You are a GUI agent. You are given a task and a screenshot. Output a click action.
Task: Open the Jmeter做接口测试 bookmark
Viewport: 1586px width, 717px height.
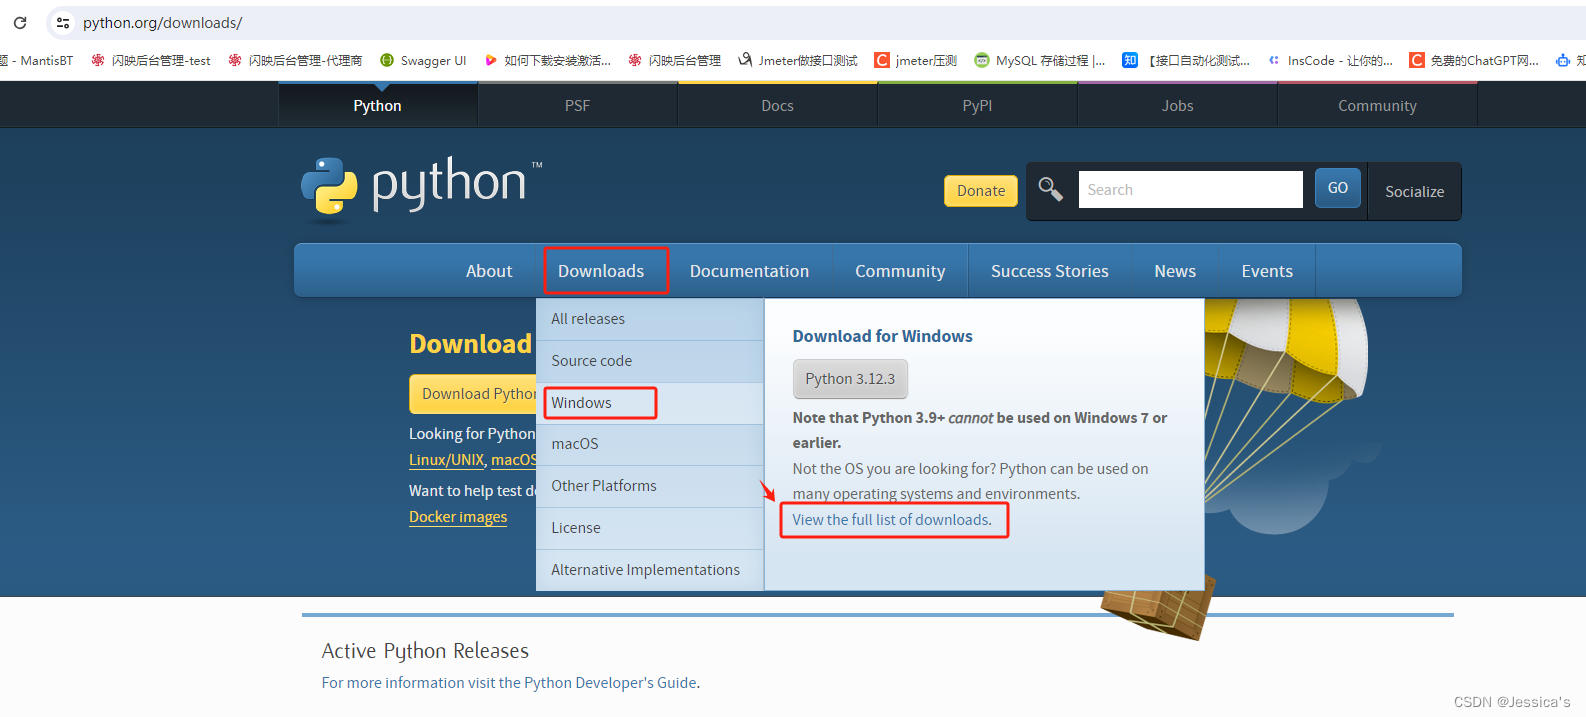tap(798, 60)
